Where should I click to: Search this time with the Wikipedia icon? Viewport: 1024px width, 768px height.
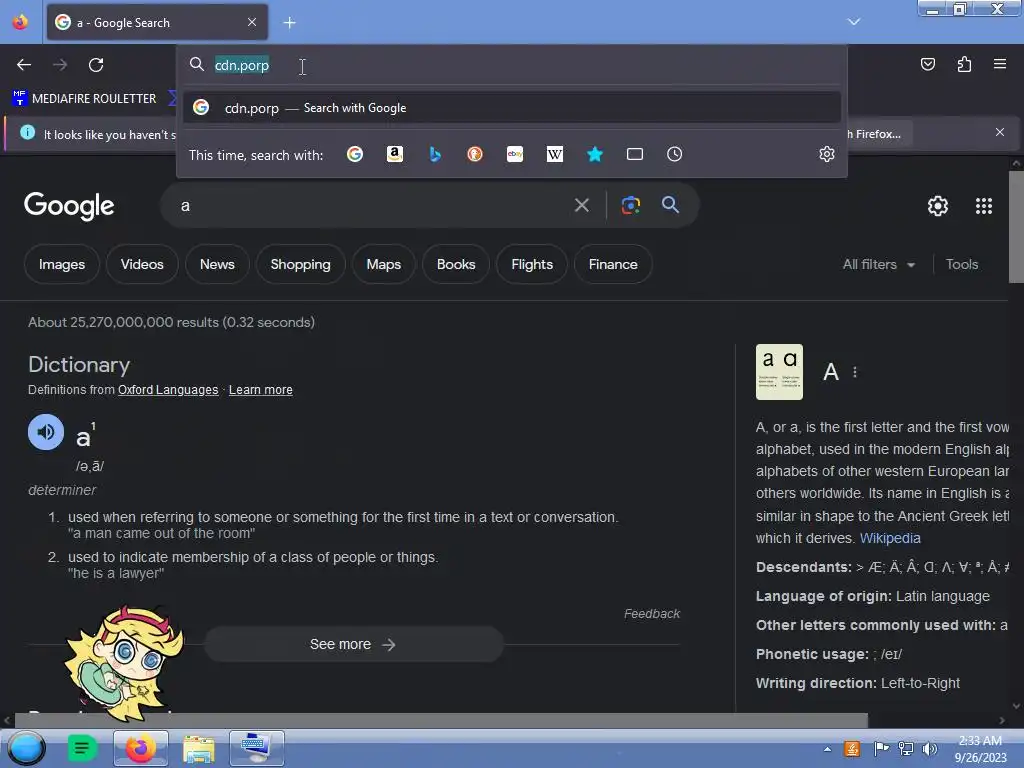pyautogui.click(x=554, y=154)
